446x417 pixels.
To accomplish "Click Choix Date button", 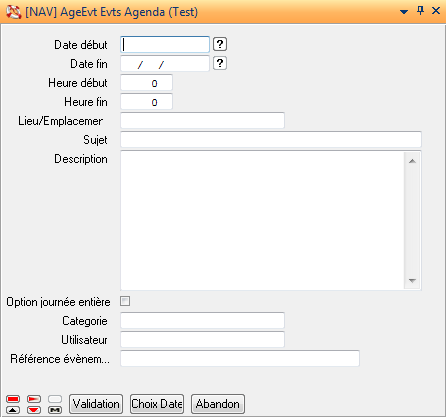I will pos(157,404).
